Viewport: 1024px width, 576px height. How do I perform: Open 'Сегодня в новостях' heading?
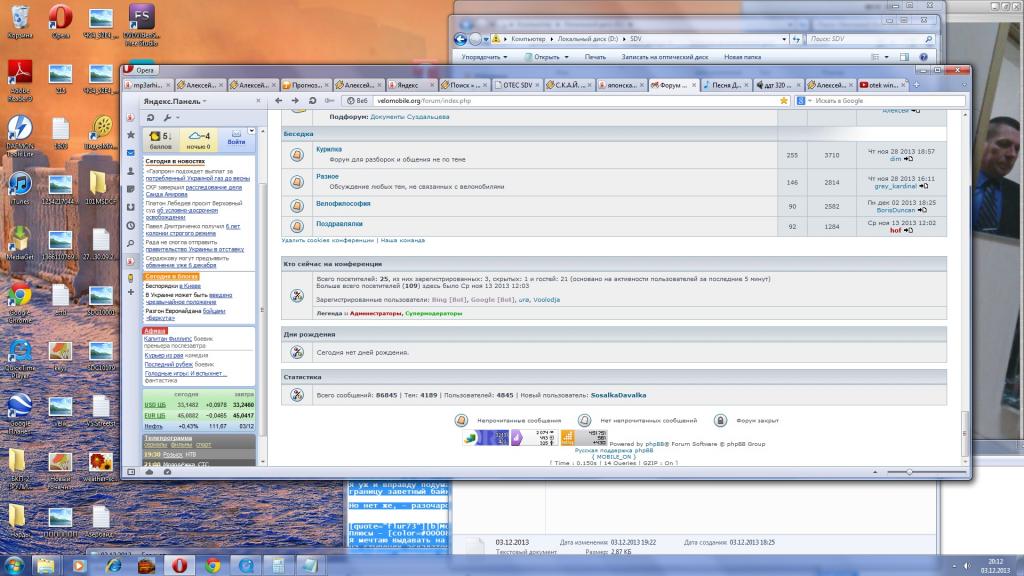pos(174,161)
